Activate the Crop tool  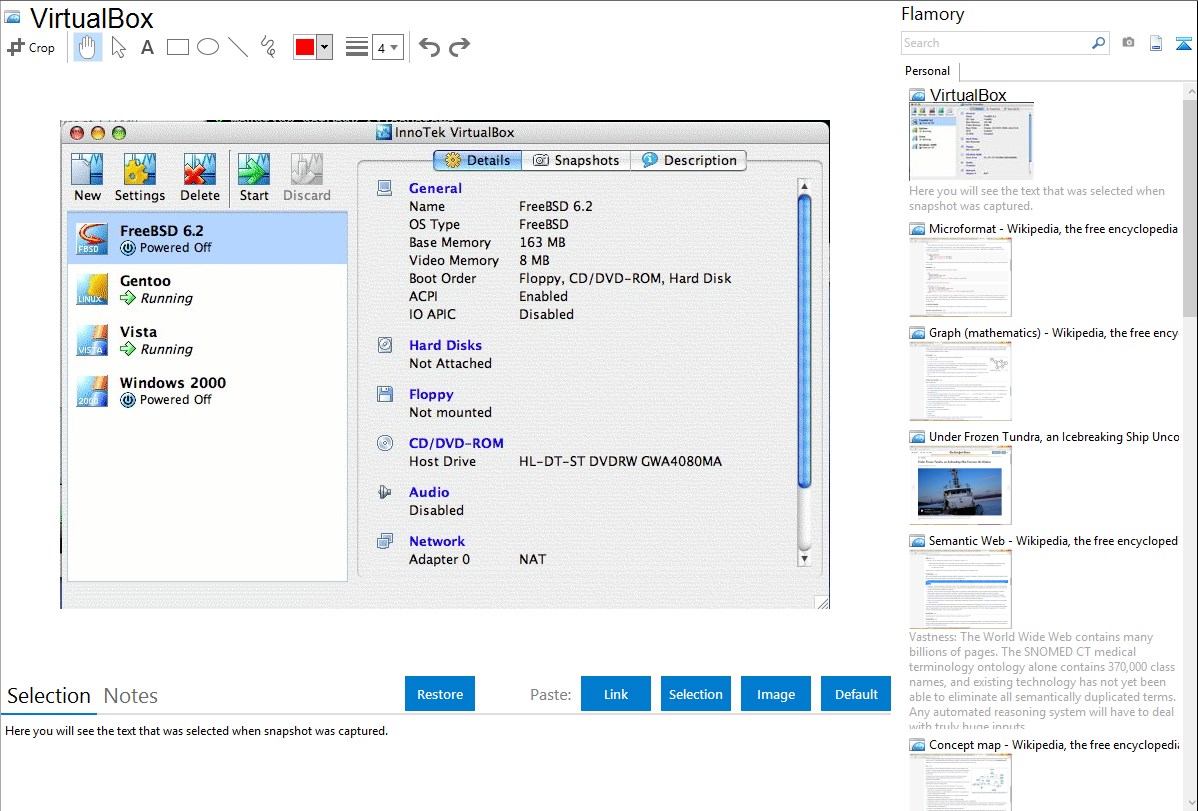tap(31, 47)
